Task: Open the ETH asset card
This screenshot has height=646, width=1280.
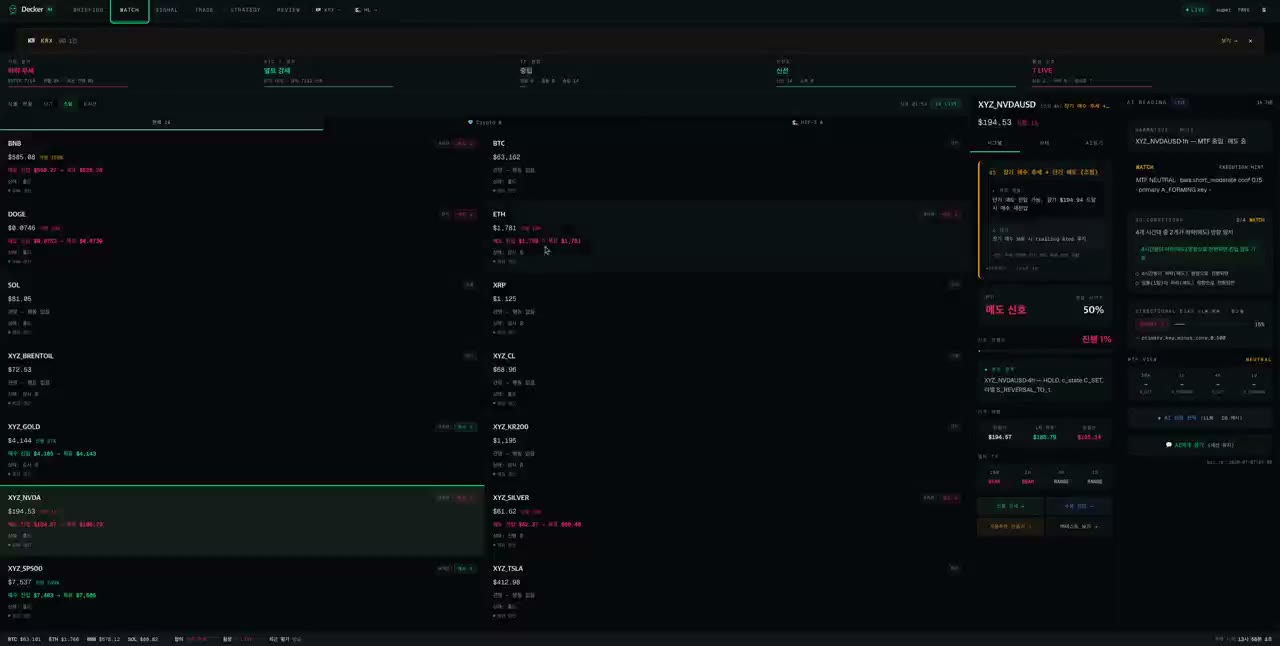Action: pyautogui.click(x=726, y=237)
